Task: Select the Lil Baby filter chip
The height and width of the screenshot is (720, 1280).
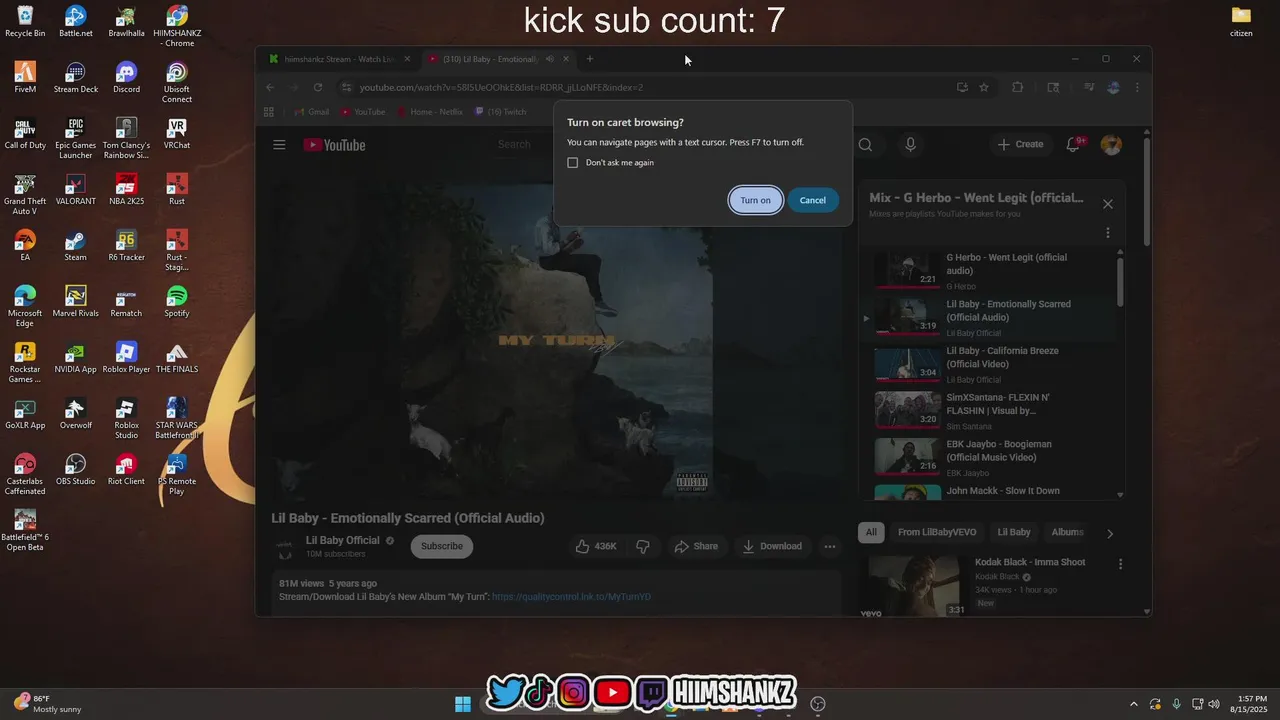Action: click(1013, 532)
